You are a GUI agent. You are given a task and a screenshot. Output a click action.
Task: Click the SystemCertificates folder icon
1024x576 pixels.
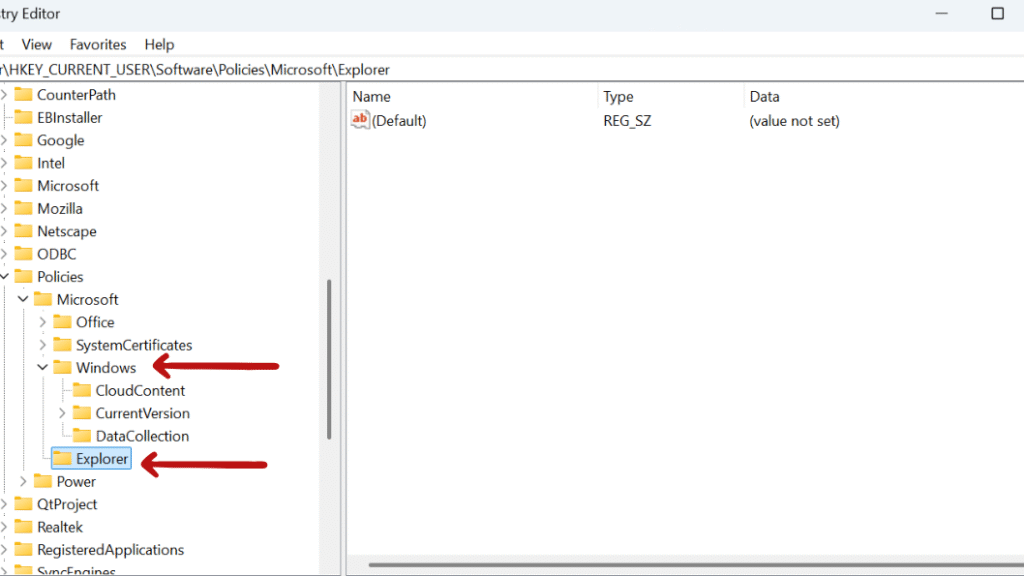coord(63,345)
